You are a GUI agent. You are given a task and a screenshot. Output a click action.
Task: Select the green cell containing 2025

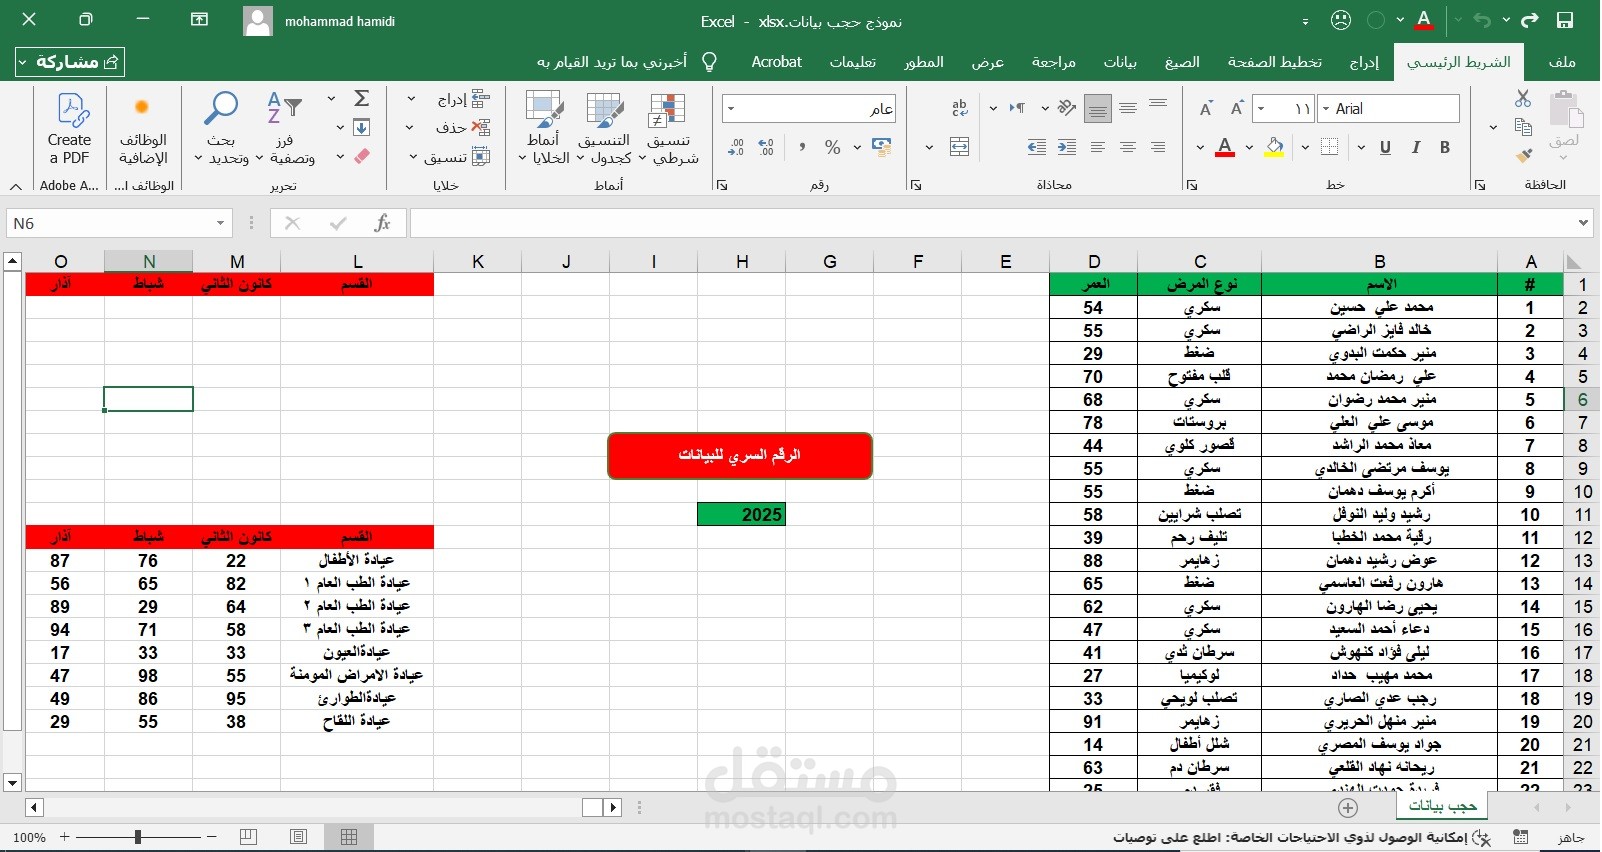(741, 514)
